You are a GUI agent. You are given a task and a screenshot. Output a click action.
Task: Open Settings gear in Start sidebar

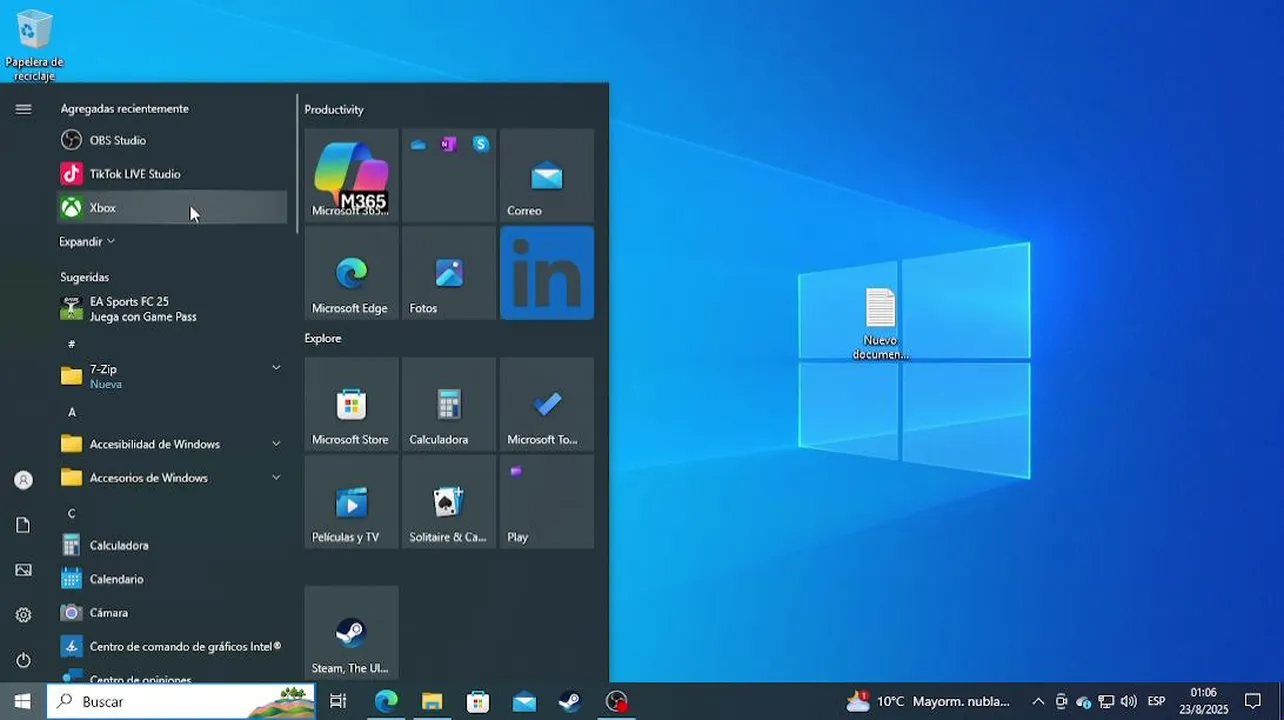(23, 615)
